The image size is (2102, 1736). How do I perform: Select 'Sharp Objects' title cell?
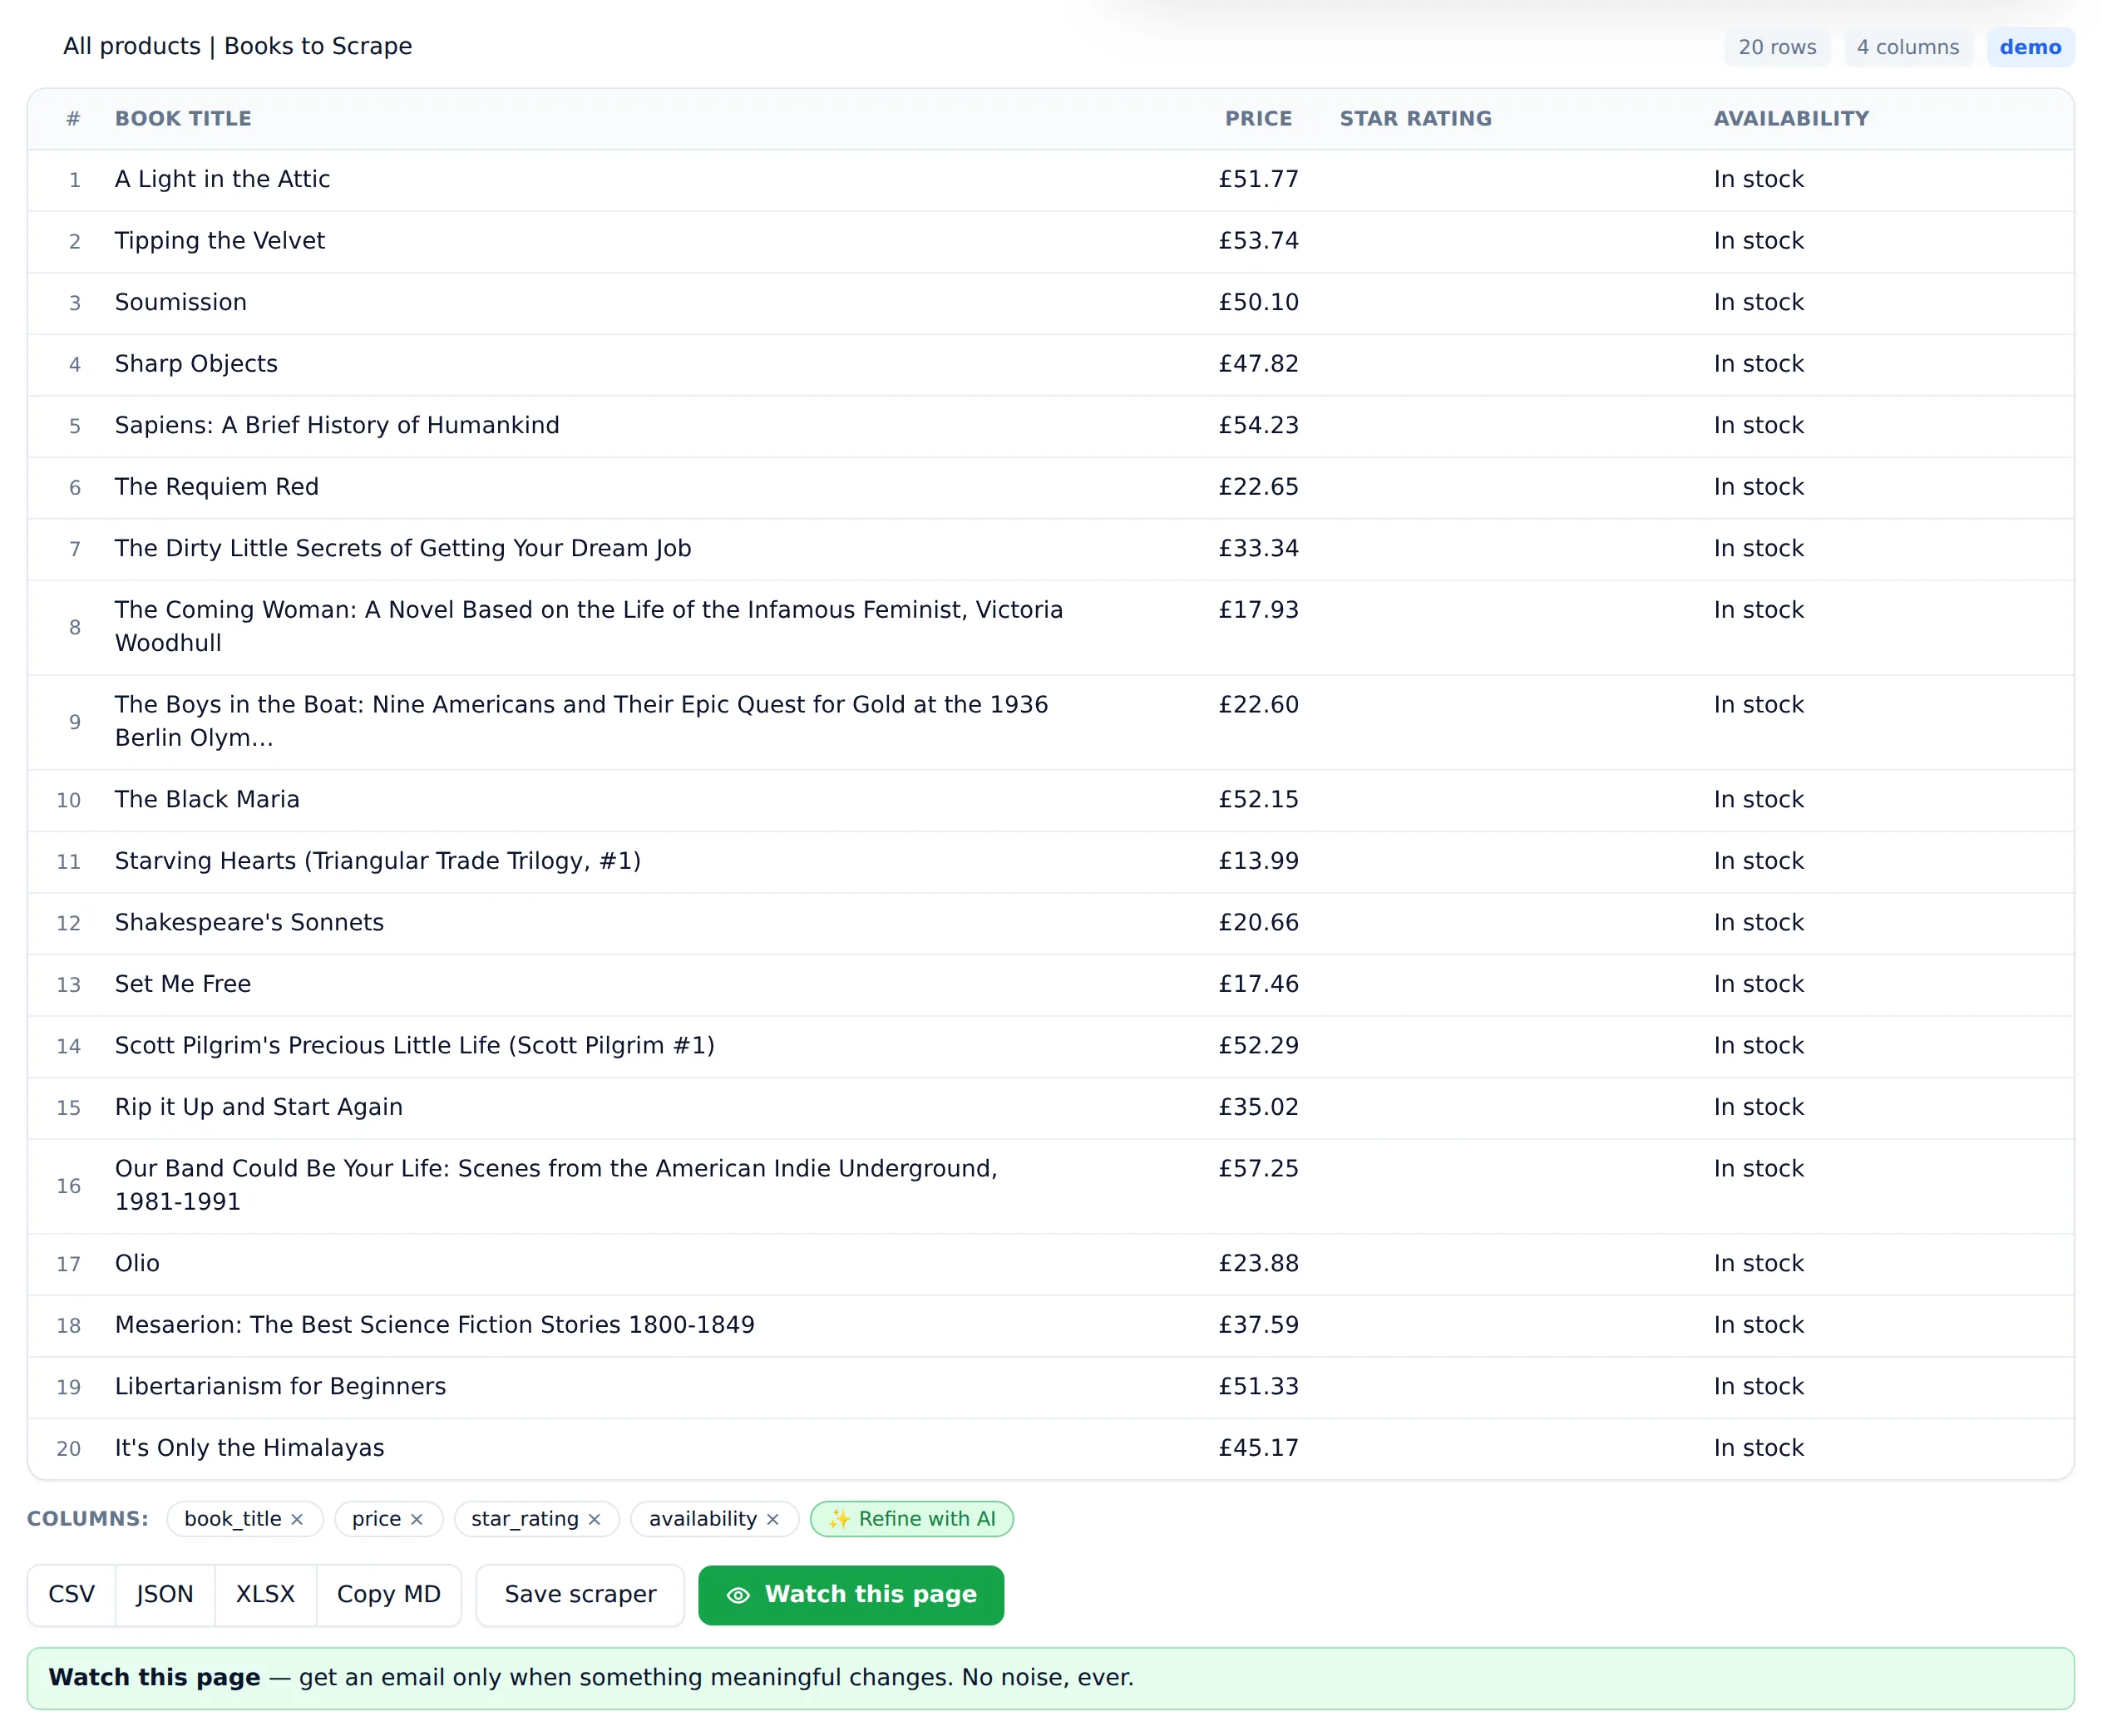click(196, 364)
